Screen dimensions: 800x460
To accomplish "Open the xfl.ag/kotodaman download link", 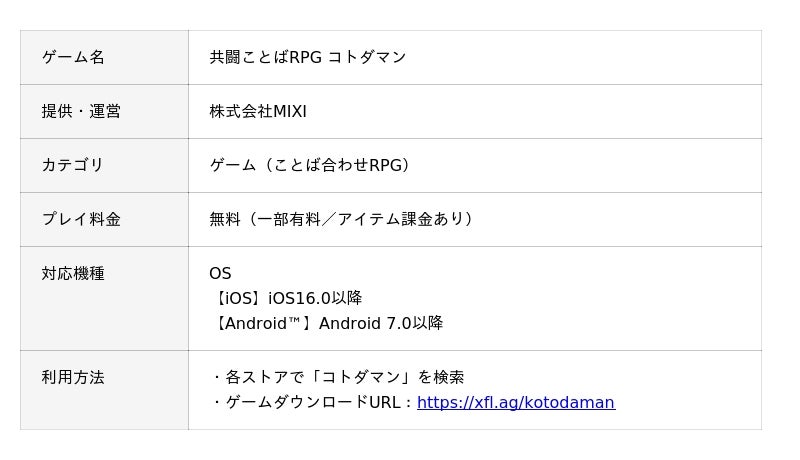I will (515, 403).
